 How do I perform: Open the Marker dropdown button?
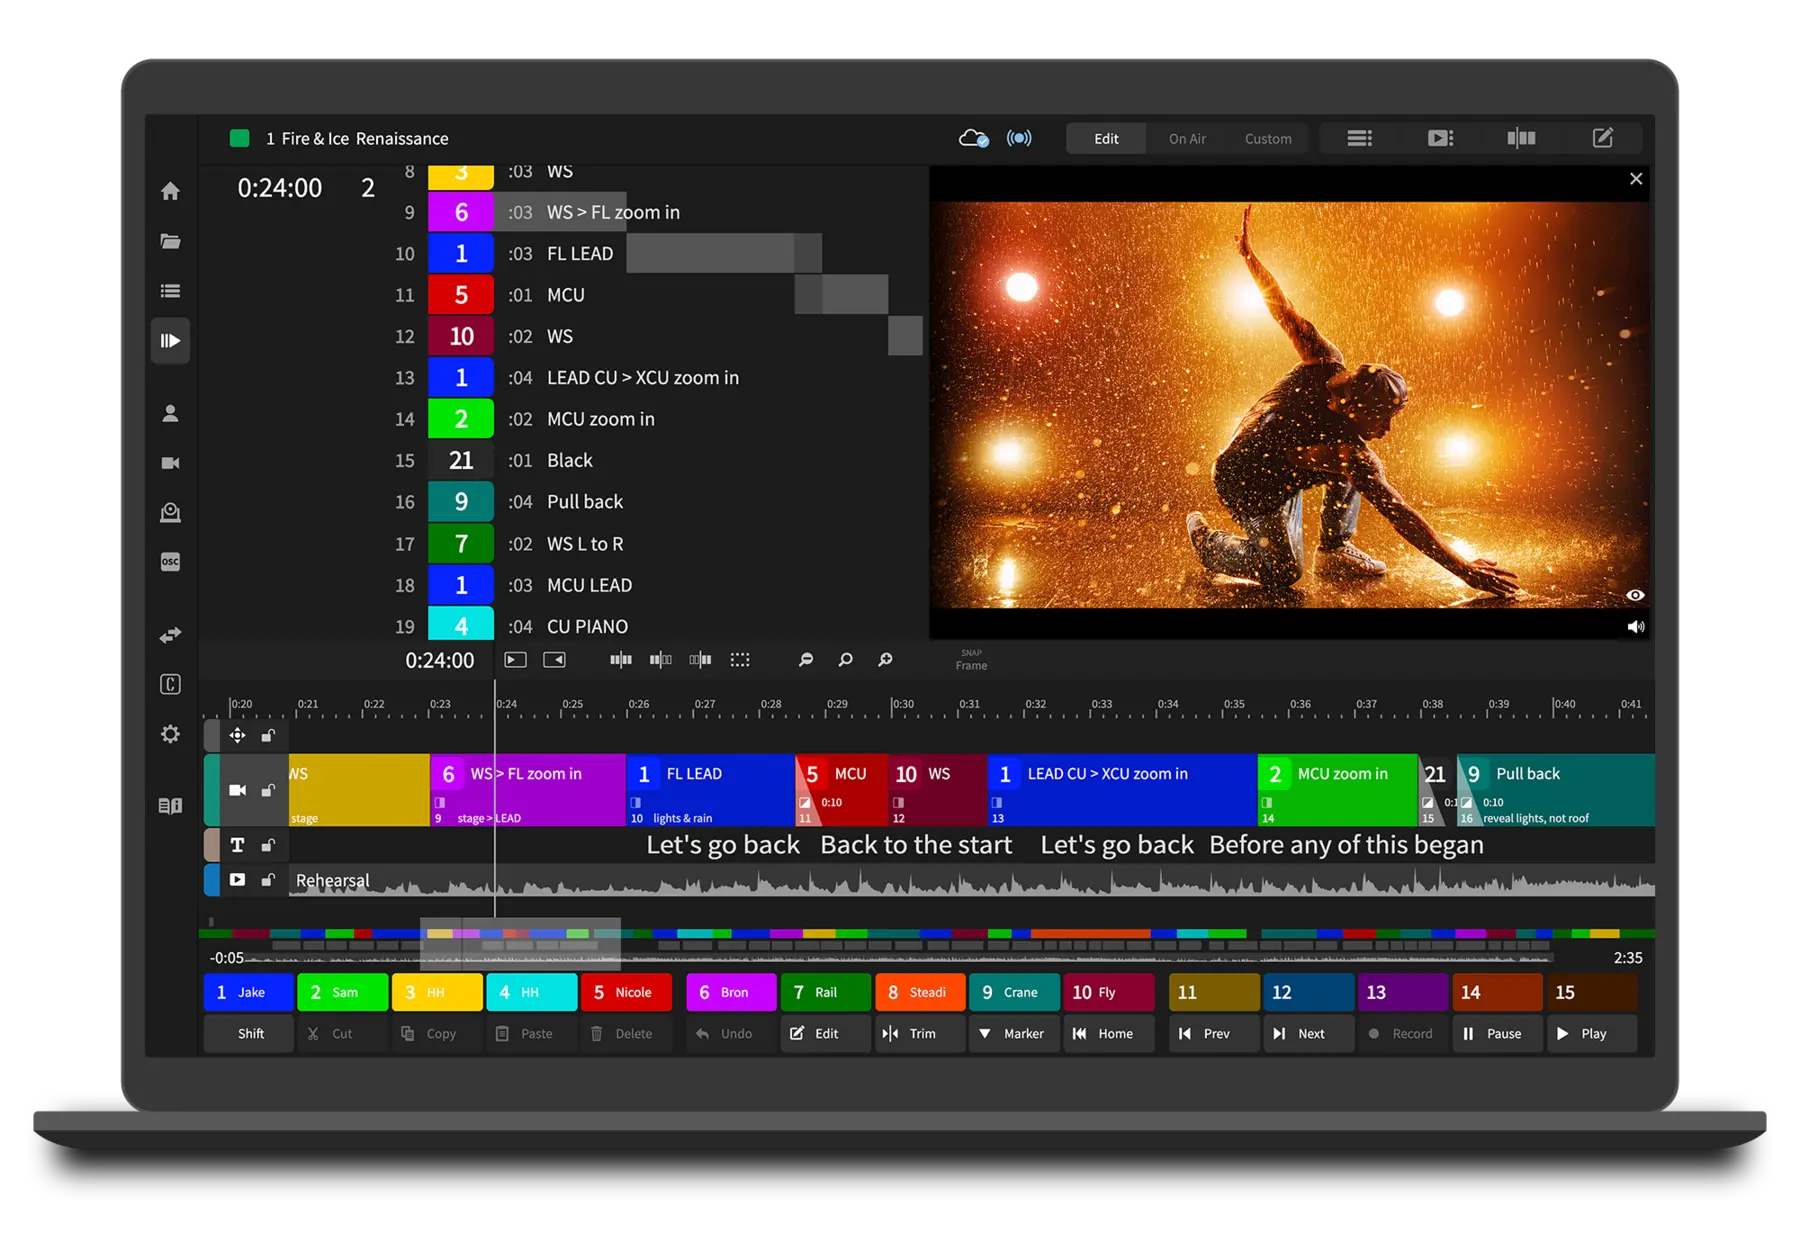coord(1013,1033)
